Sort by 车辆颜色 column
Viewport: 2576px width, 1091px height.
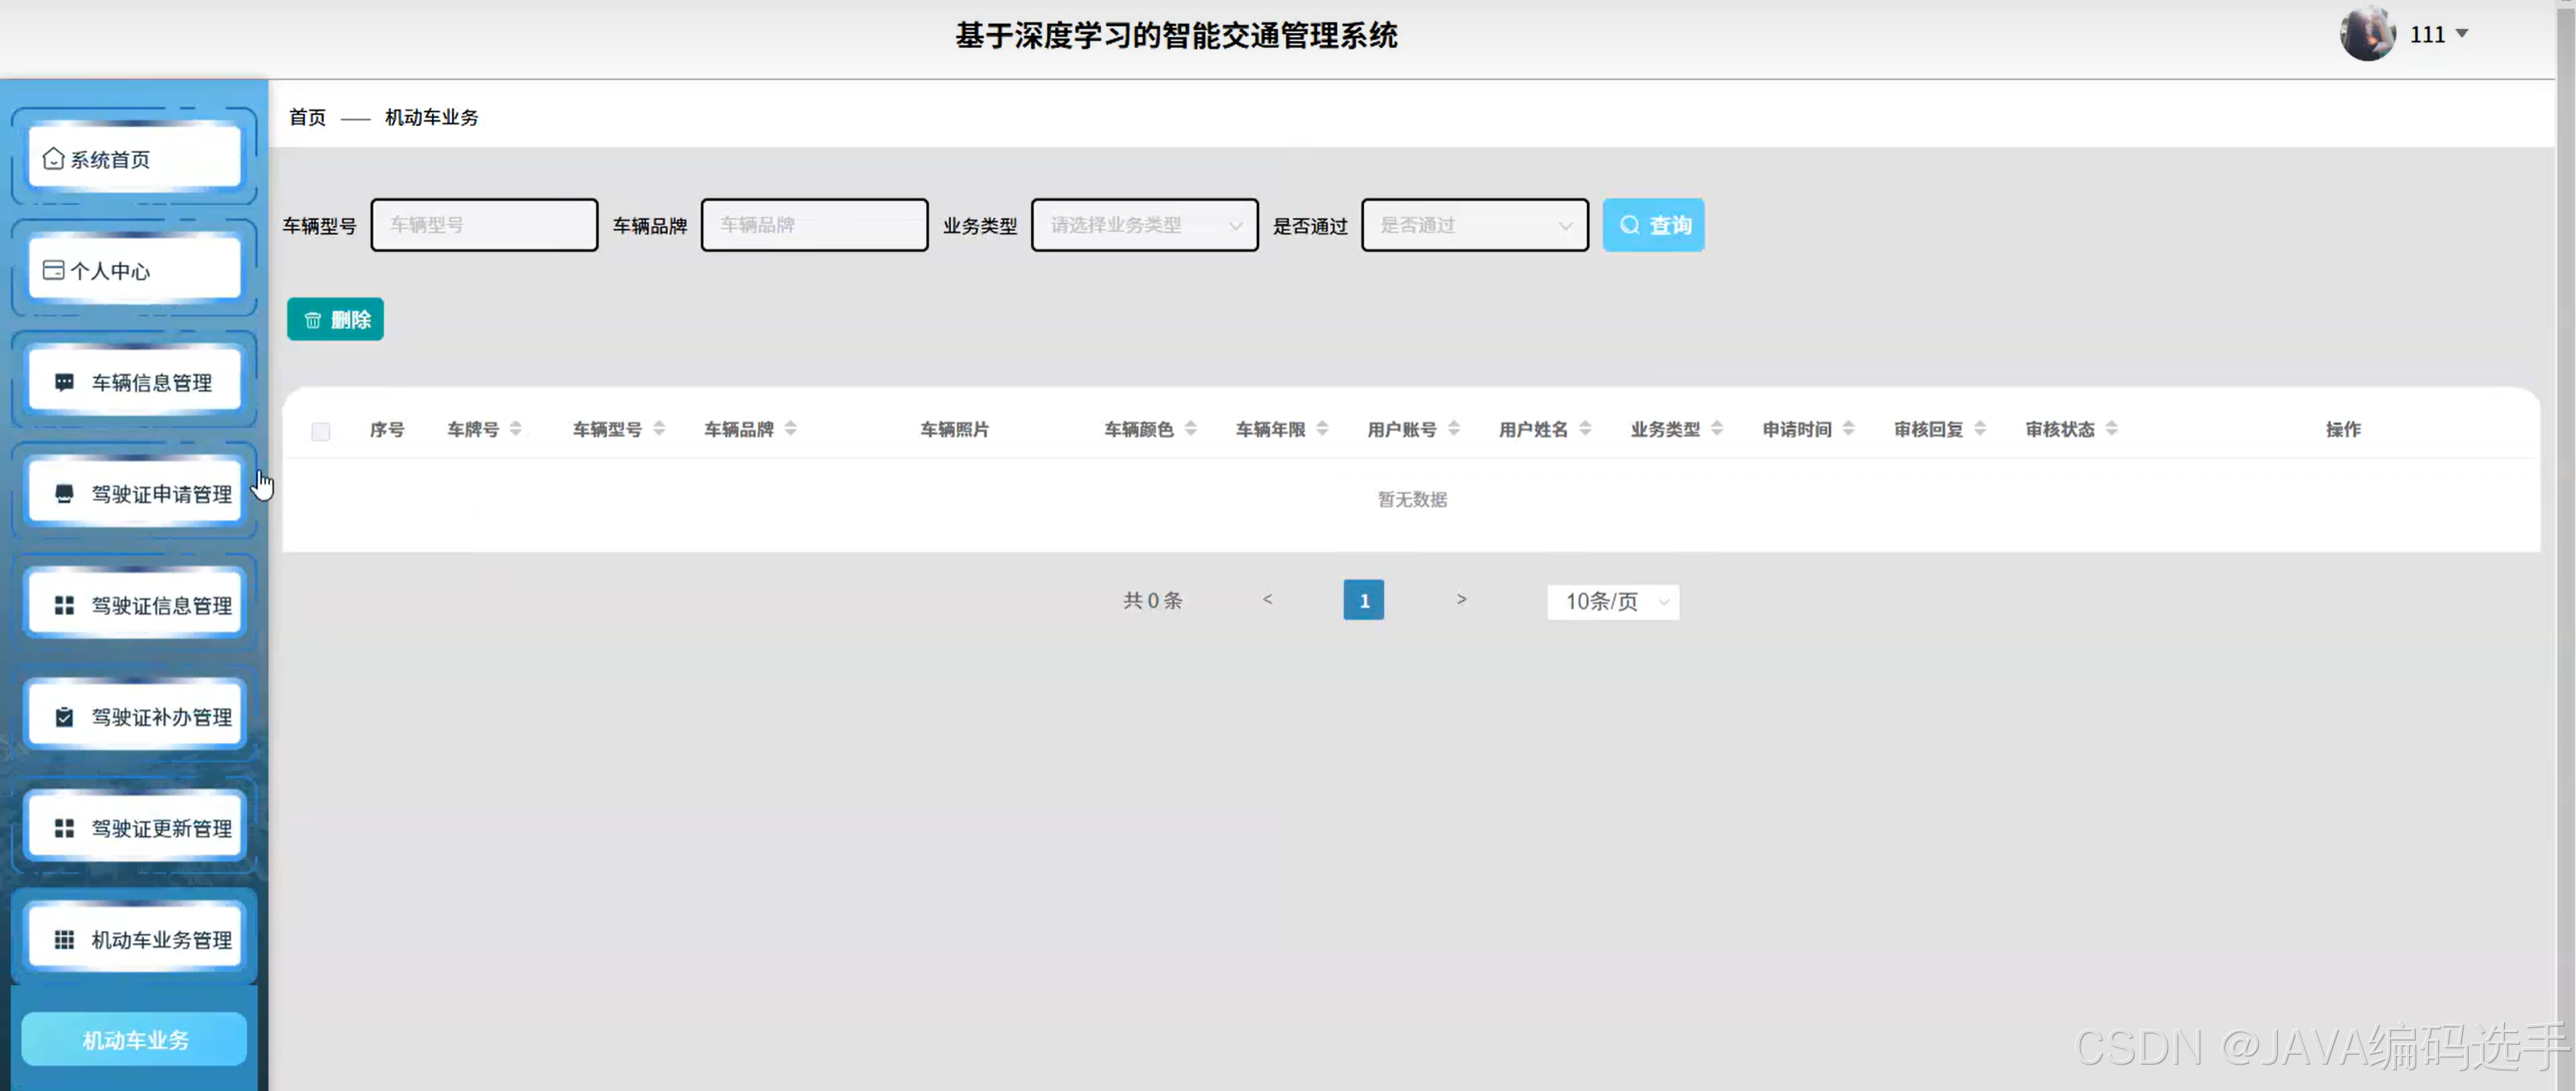pos(1190,428)
